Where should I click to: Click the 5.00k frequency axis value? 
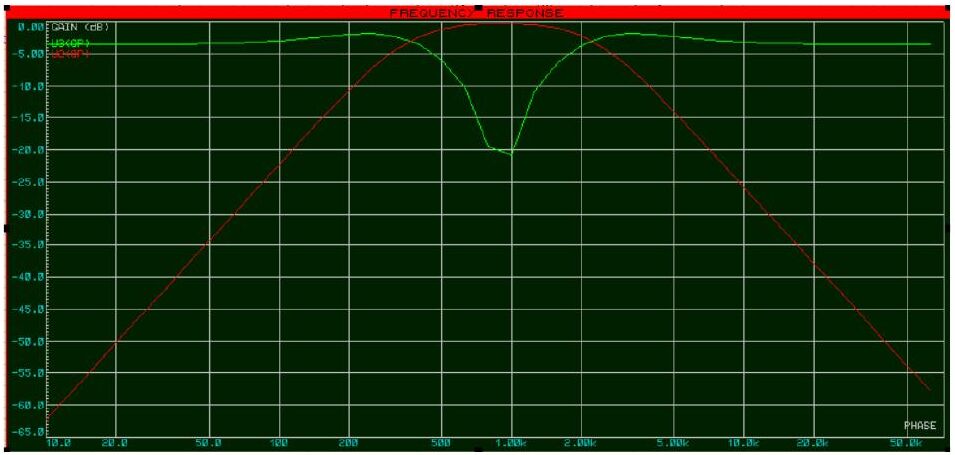tap(673, 443)
